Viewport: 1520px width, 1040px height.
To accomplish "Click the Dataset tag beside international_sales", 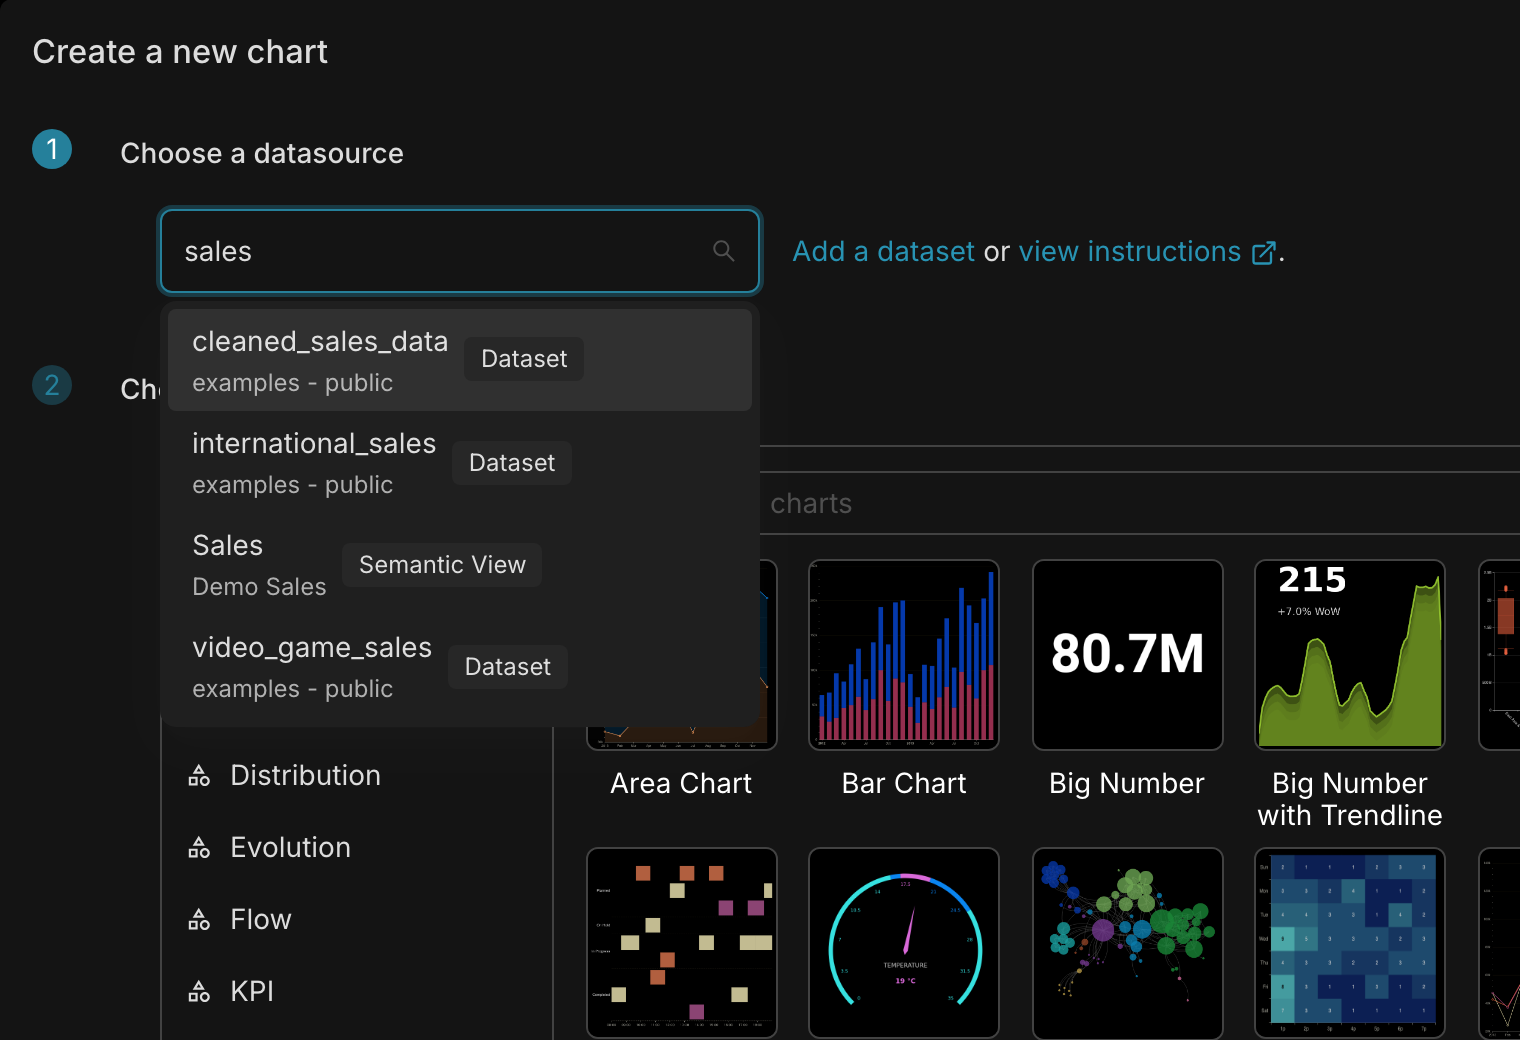I will 512,463.
